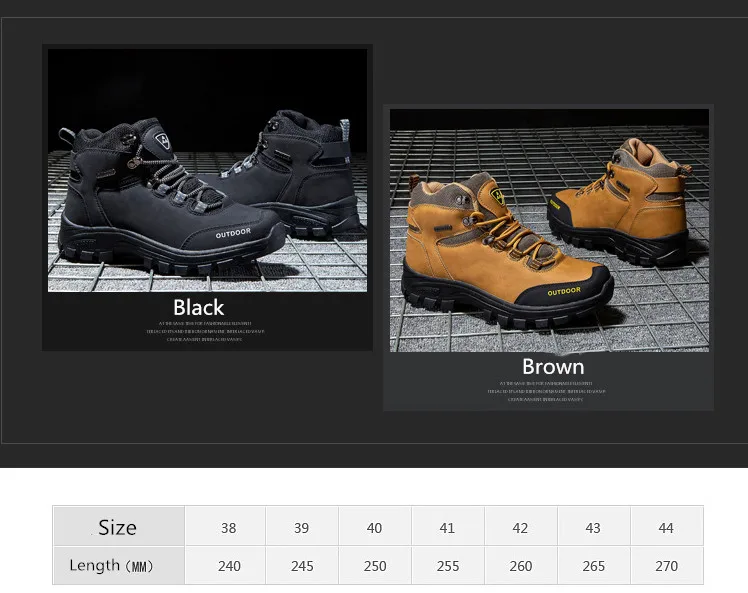
Task: Click the 255 length value
Action: (x=448, y=565)
